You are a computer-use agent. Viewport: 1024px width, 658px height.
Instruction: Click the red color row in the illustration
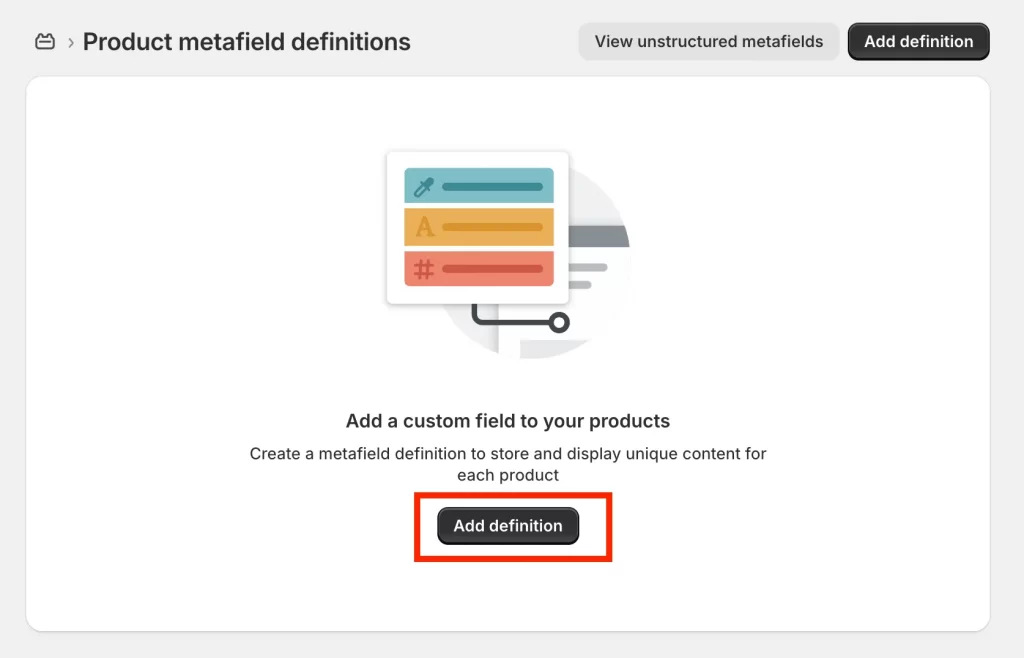coord(479,268)
